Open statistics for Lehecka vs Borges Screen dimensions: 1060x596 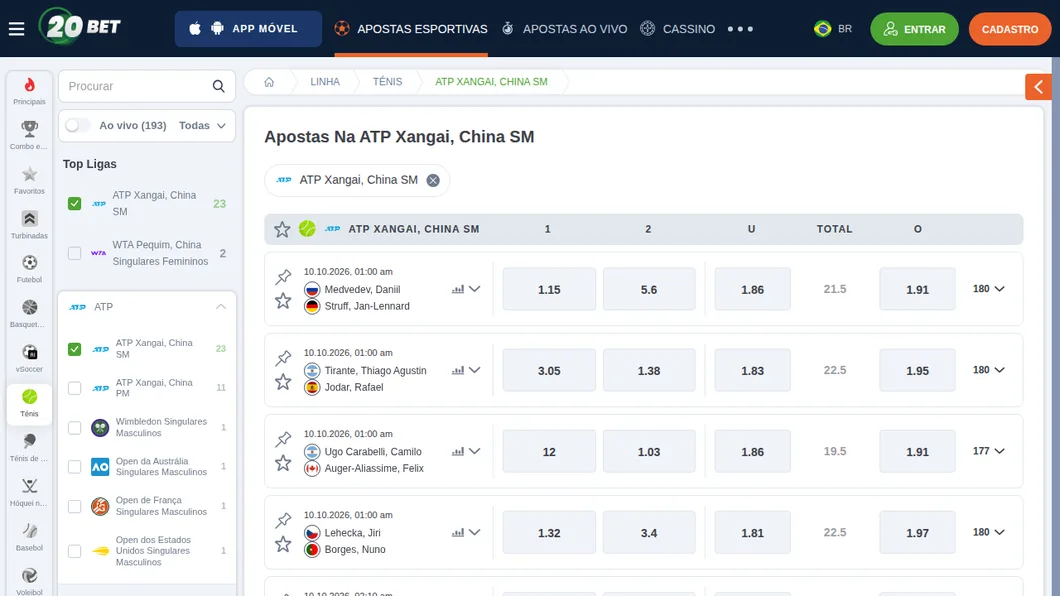tap(458, 532)
